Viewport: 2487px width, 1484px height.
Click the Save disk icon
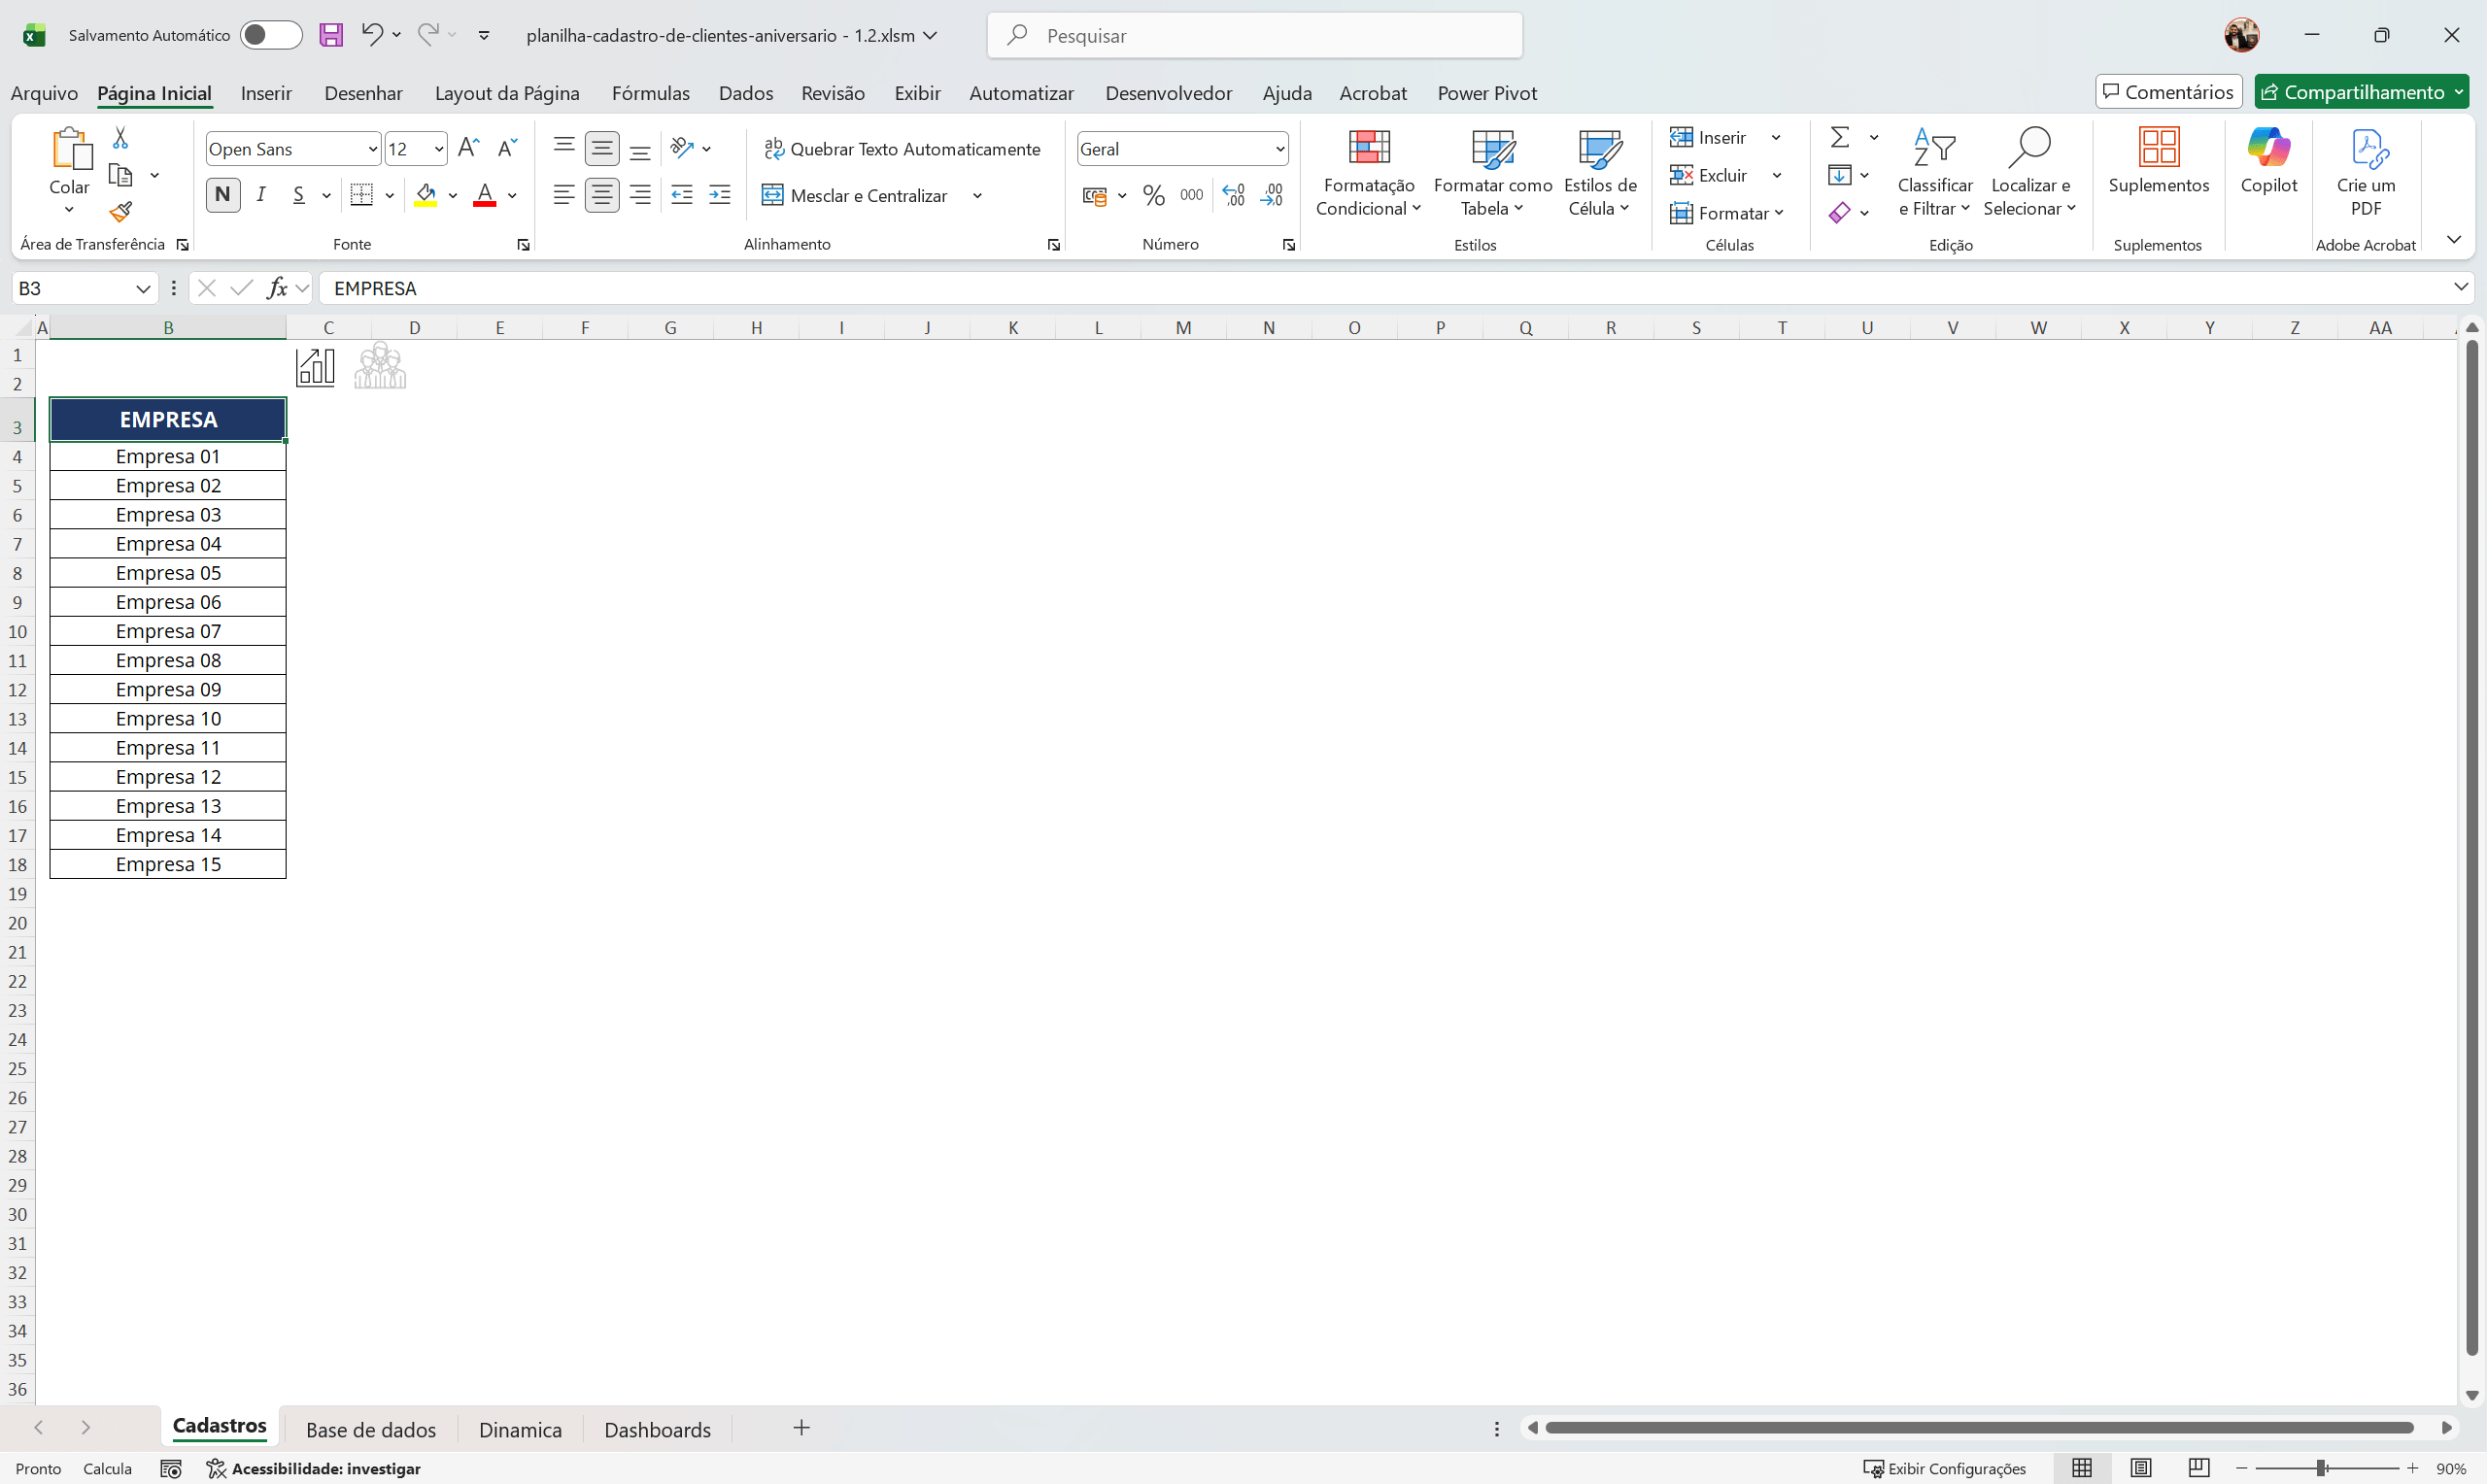point(331,35)
